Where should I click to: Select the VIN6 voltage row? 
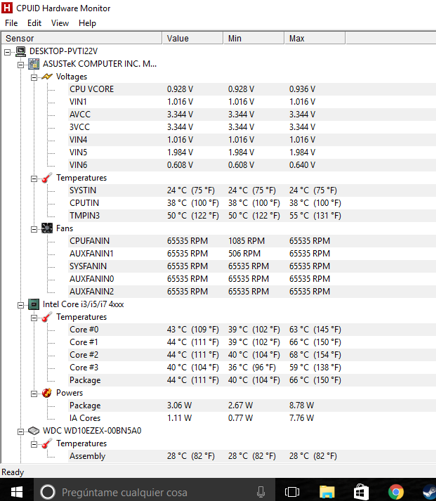[x=252, y=165]
